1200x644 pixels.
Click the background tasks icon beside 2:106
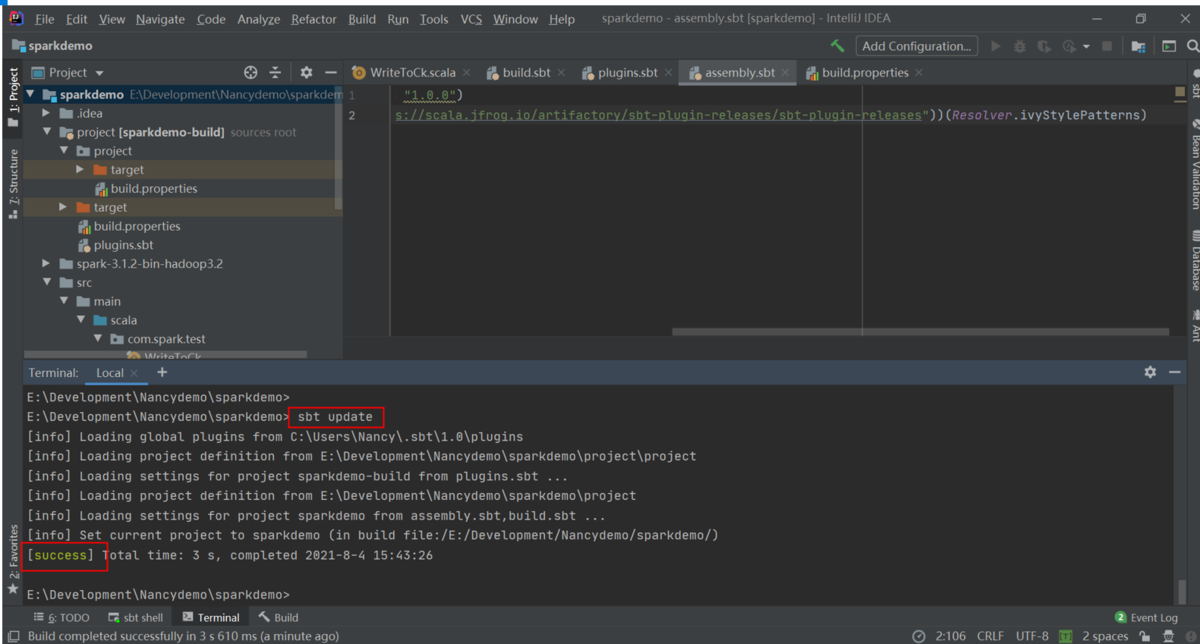click(919, 636)
